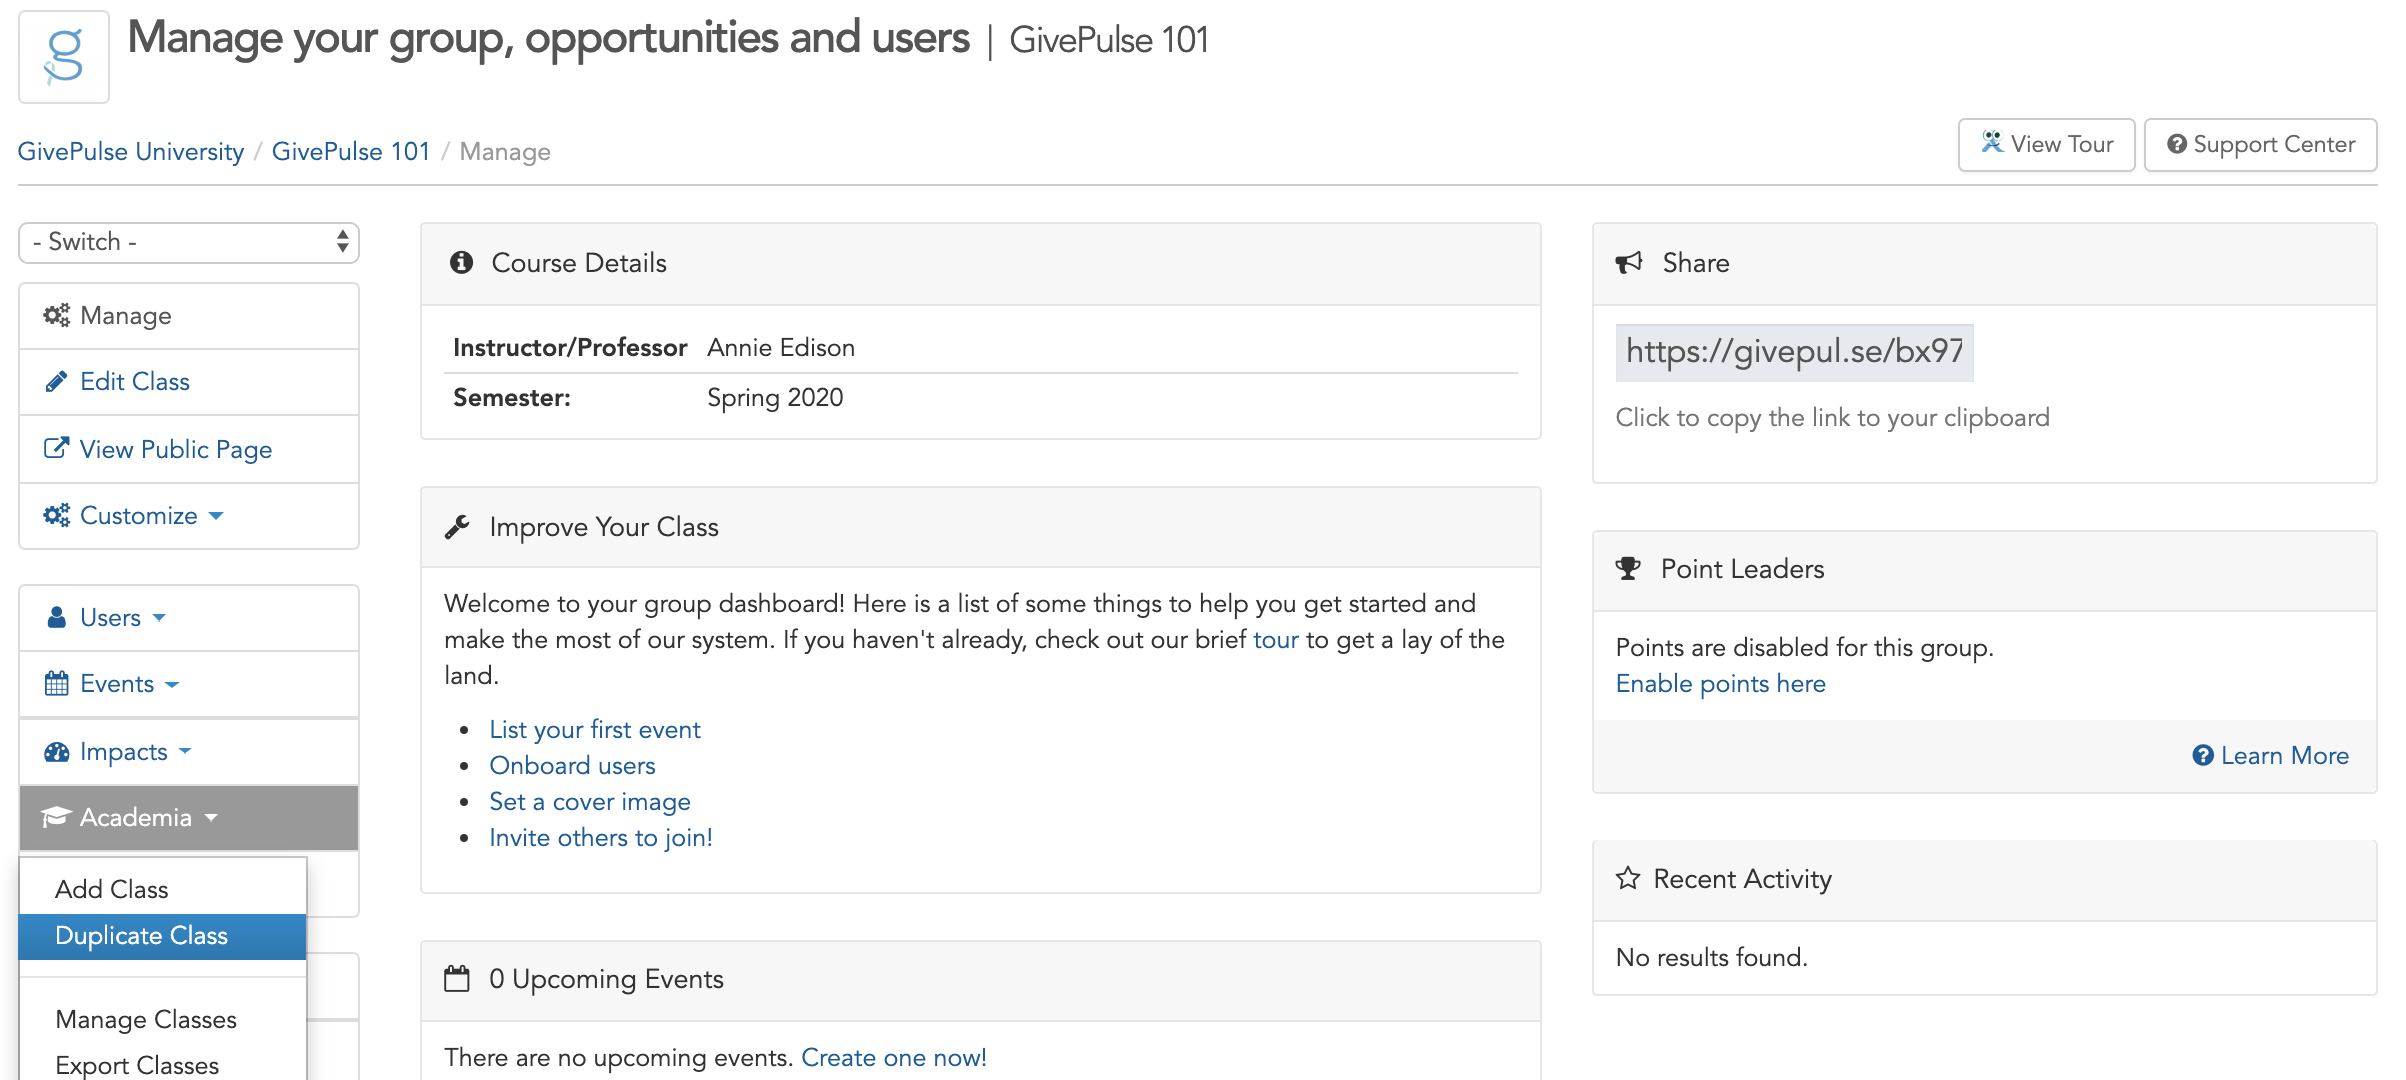Screen dimensions: 2406x1080
Task: Click Create one now link
Action: tap(893, 1058)
